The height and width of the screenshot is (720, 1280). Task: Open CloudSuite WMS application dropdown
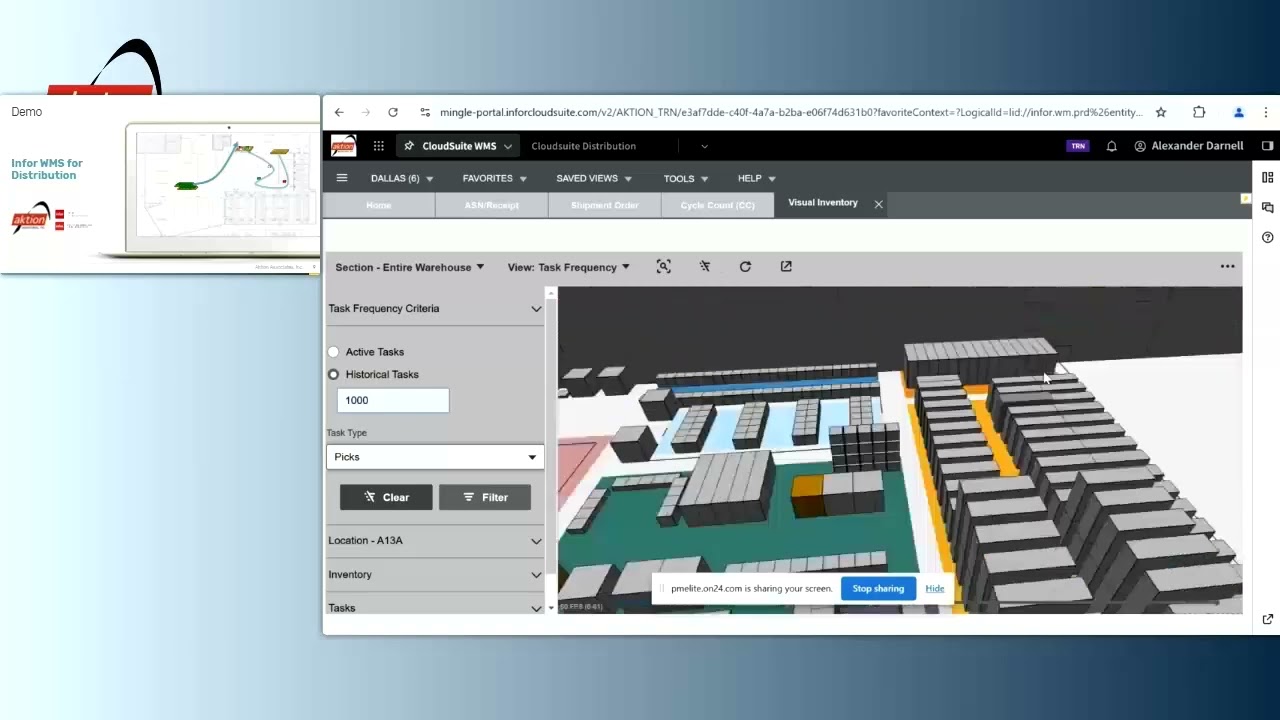458,146
